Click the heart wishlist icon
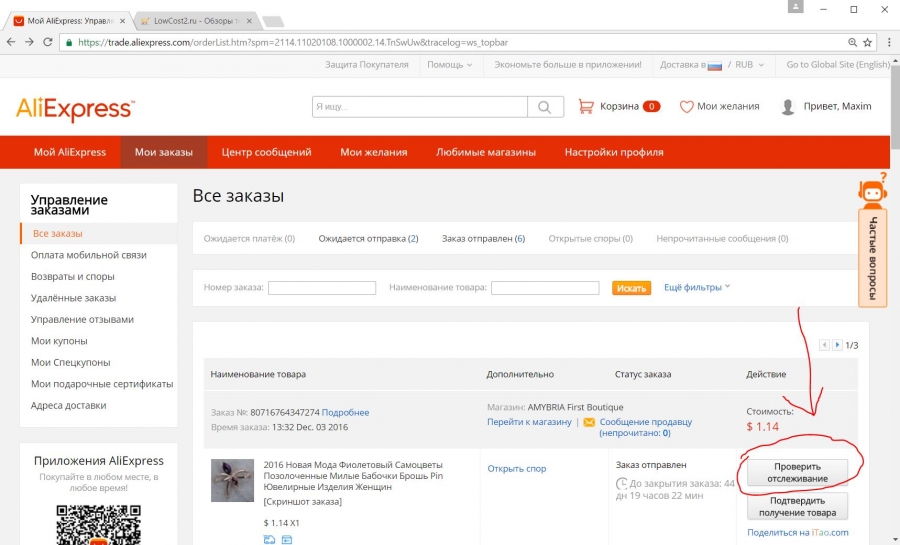Screen dimensions: 900x545 point(686,106)
